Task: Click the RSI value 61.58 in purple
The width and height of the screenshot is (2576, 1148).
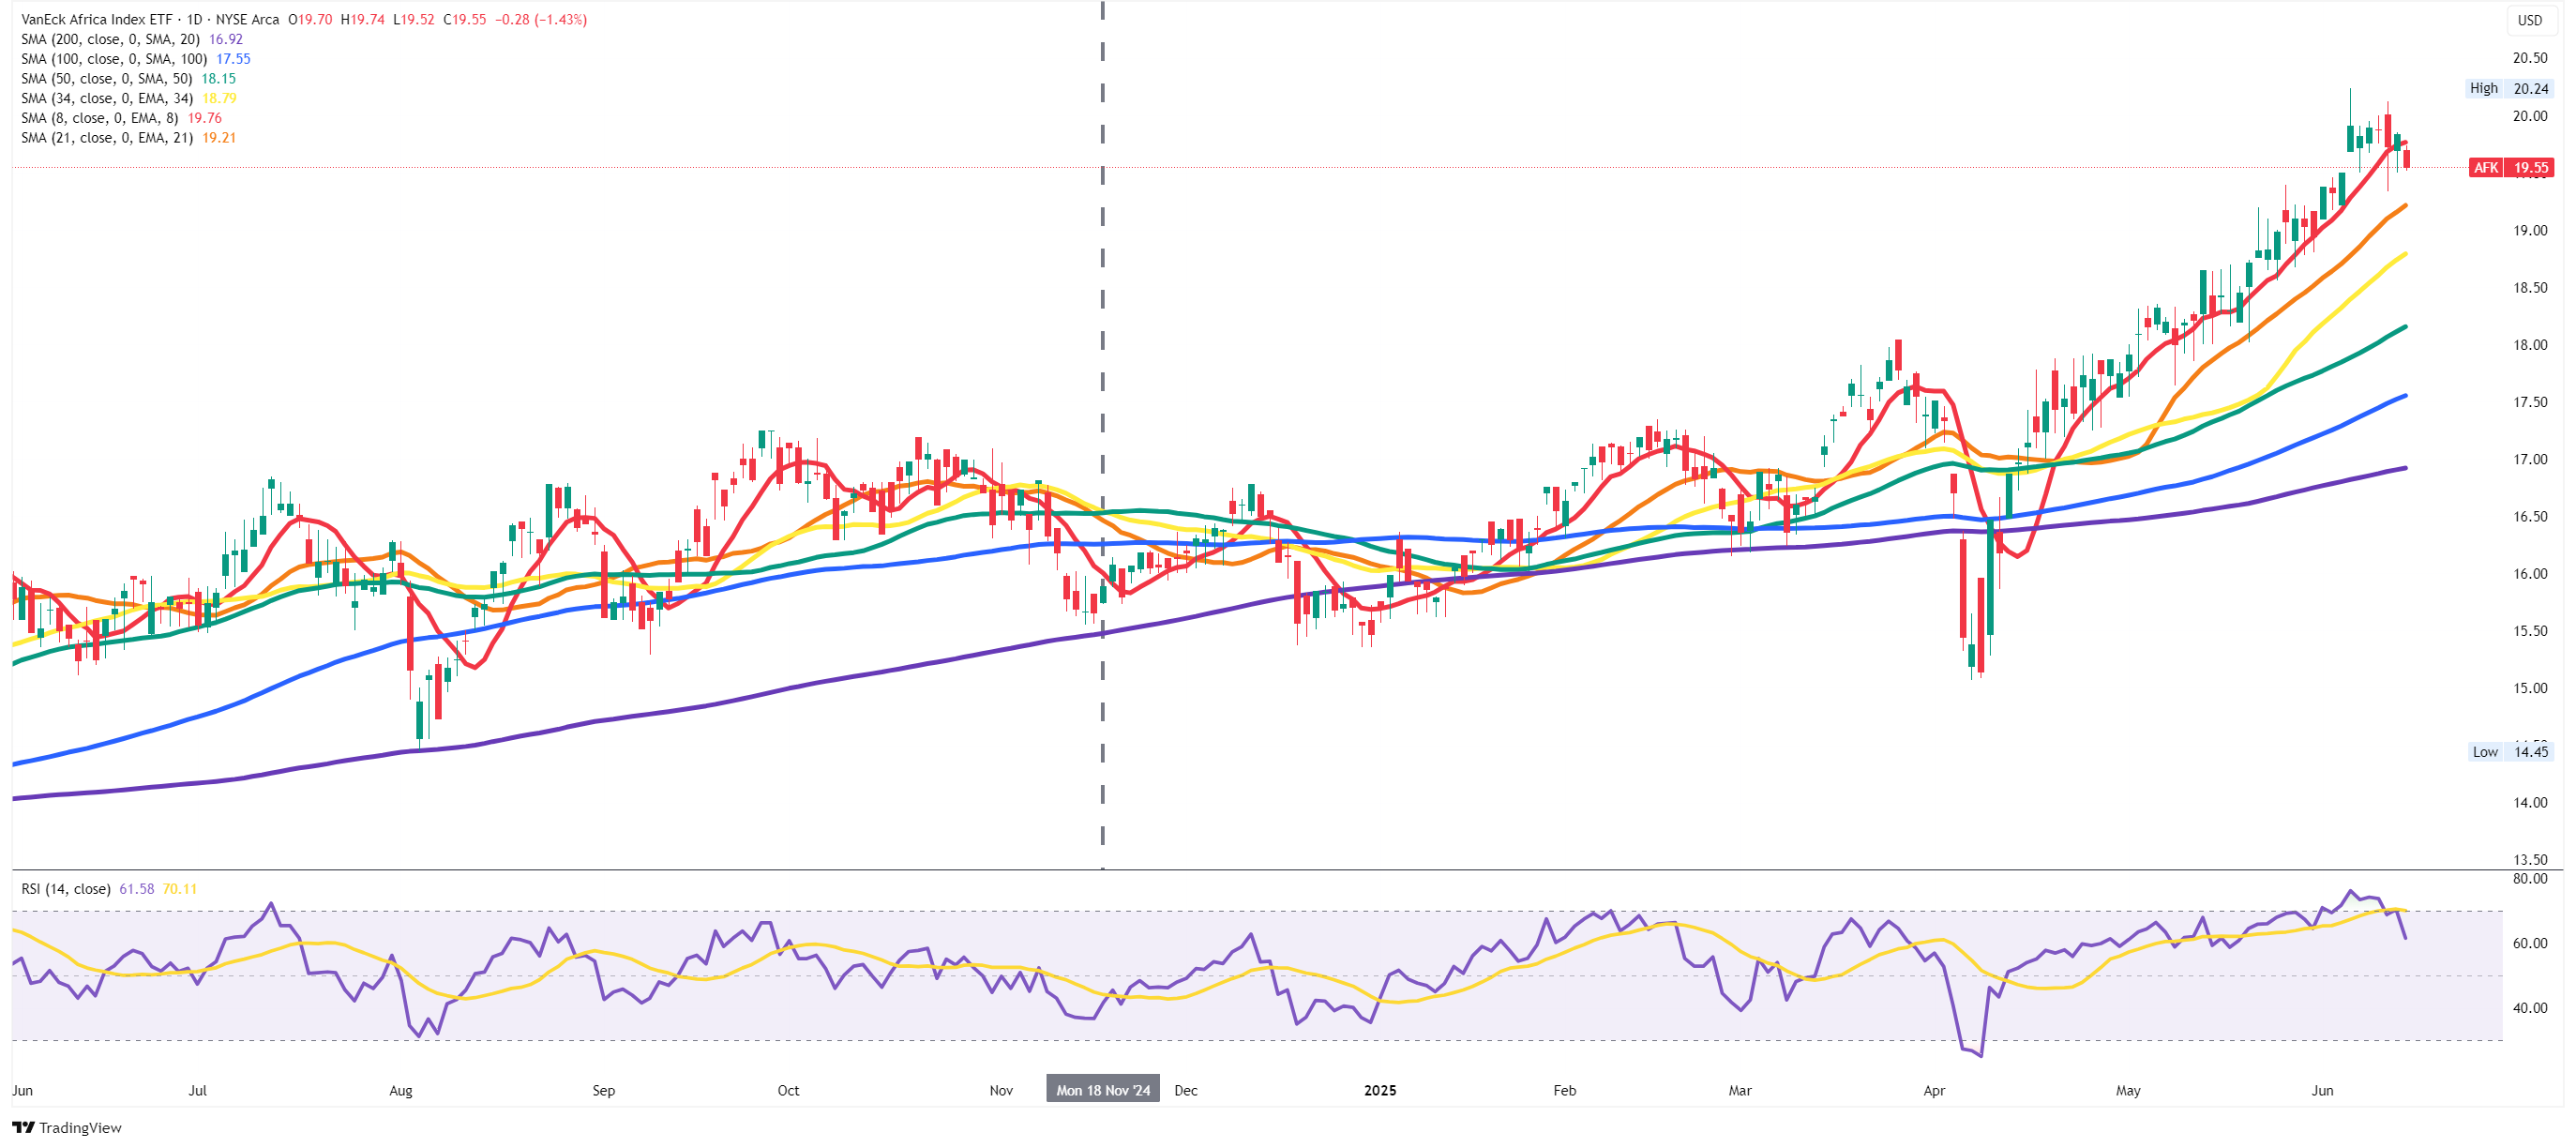Action: coord(136,889)
